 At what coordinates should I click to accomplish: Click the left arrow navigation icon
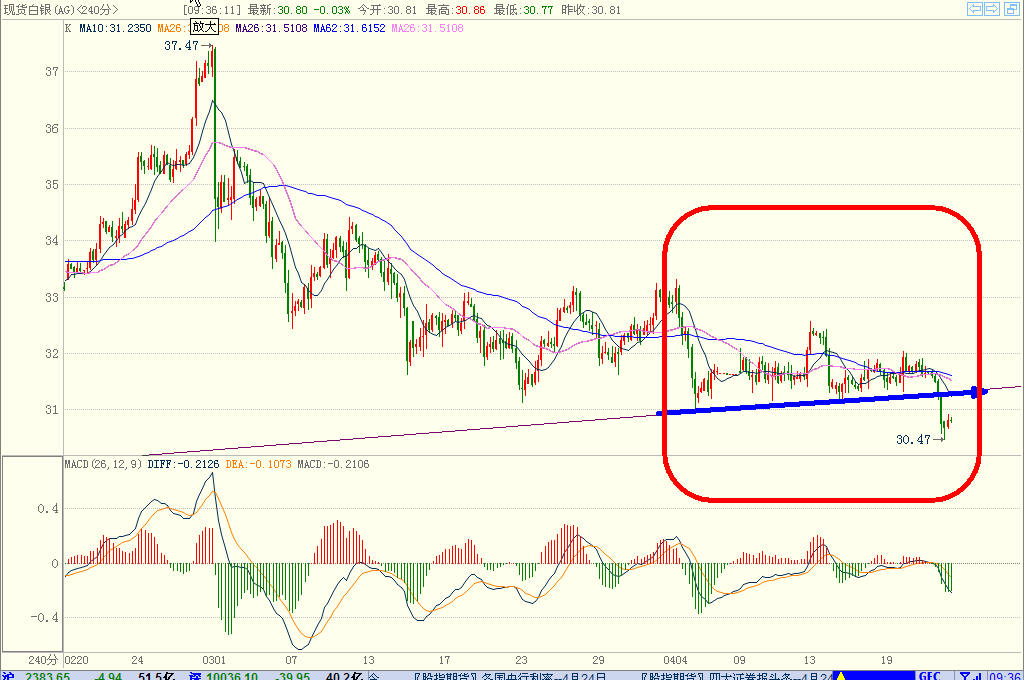(974, 8)
